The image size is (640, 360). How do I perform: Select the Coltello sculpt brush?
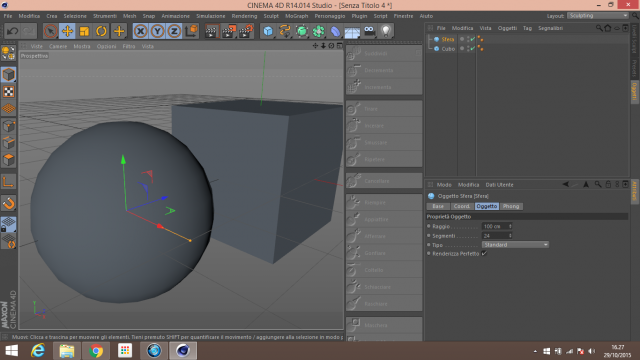(x=384, y=270)
